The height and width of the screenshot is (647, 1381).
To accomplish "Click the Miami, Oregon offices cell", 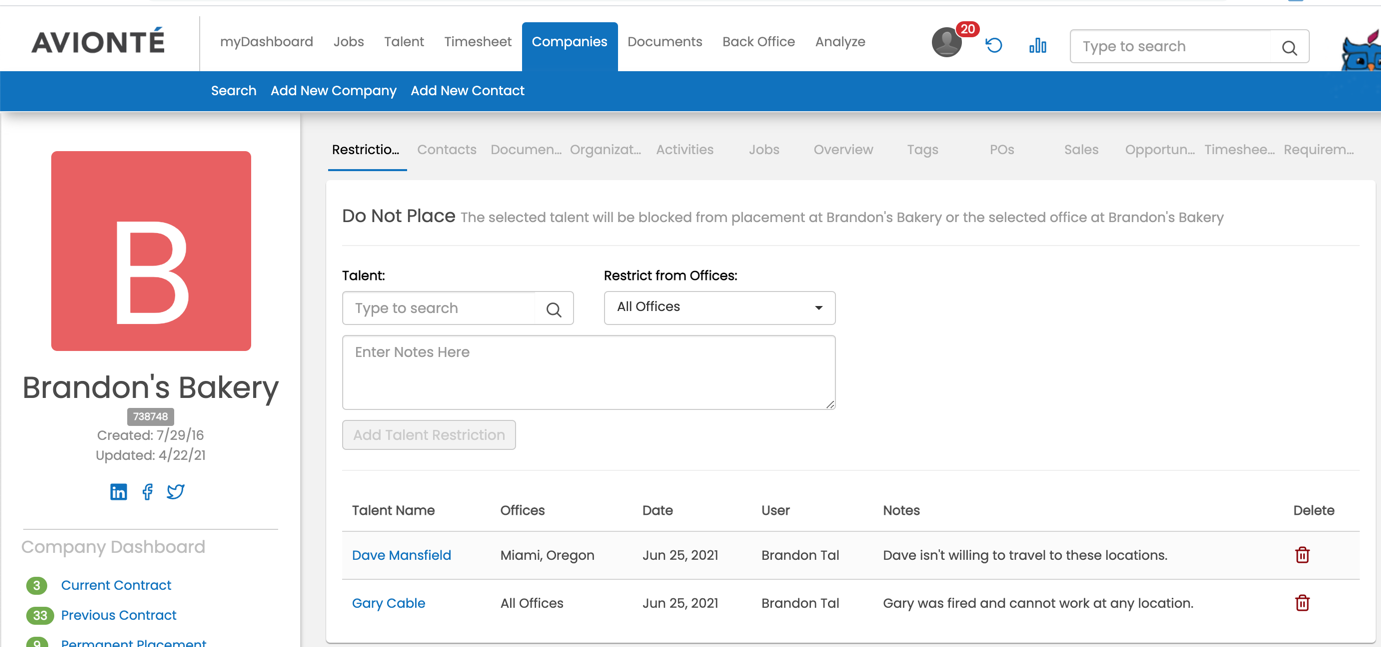I will [x=547, y=555].
